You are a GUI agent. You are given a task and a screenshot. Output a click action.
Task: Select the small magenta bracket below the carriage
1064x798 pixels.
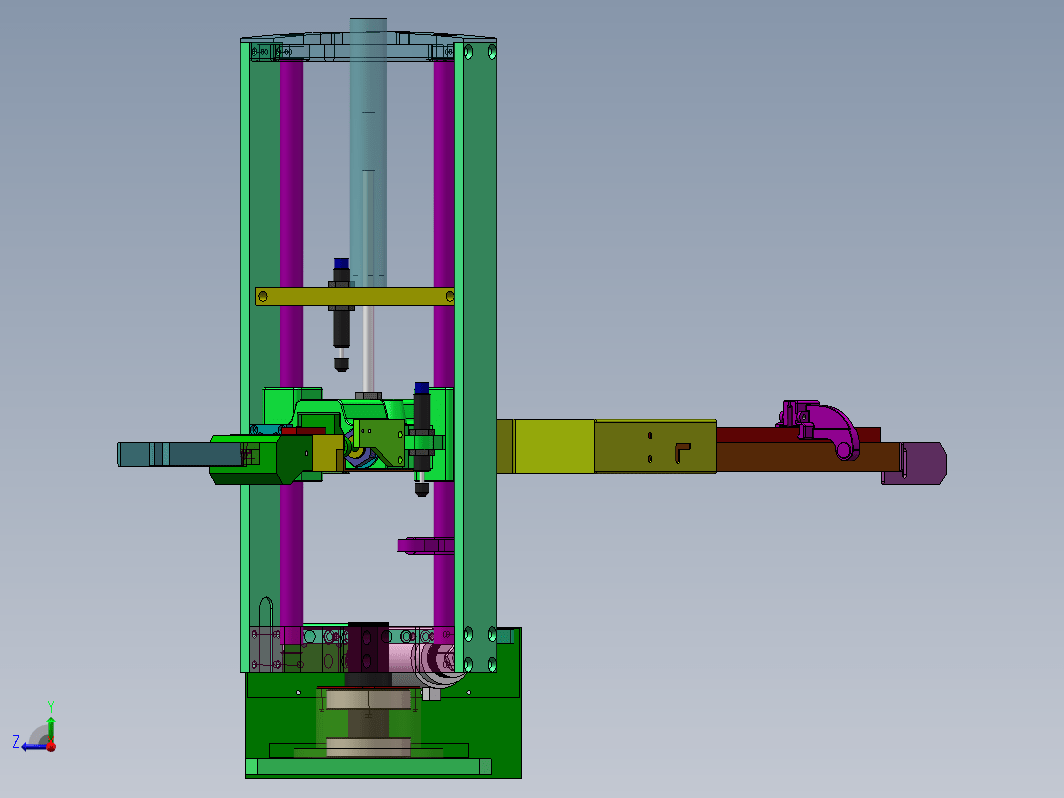click(425, 545)
